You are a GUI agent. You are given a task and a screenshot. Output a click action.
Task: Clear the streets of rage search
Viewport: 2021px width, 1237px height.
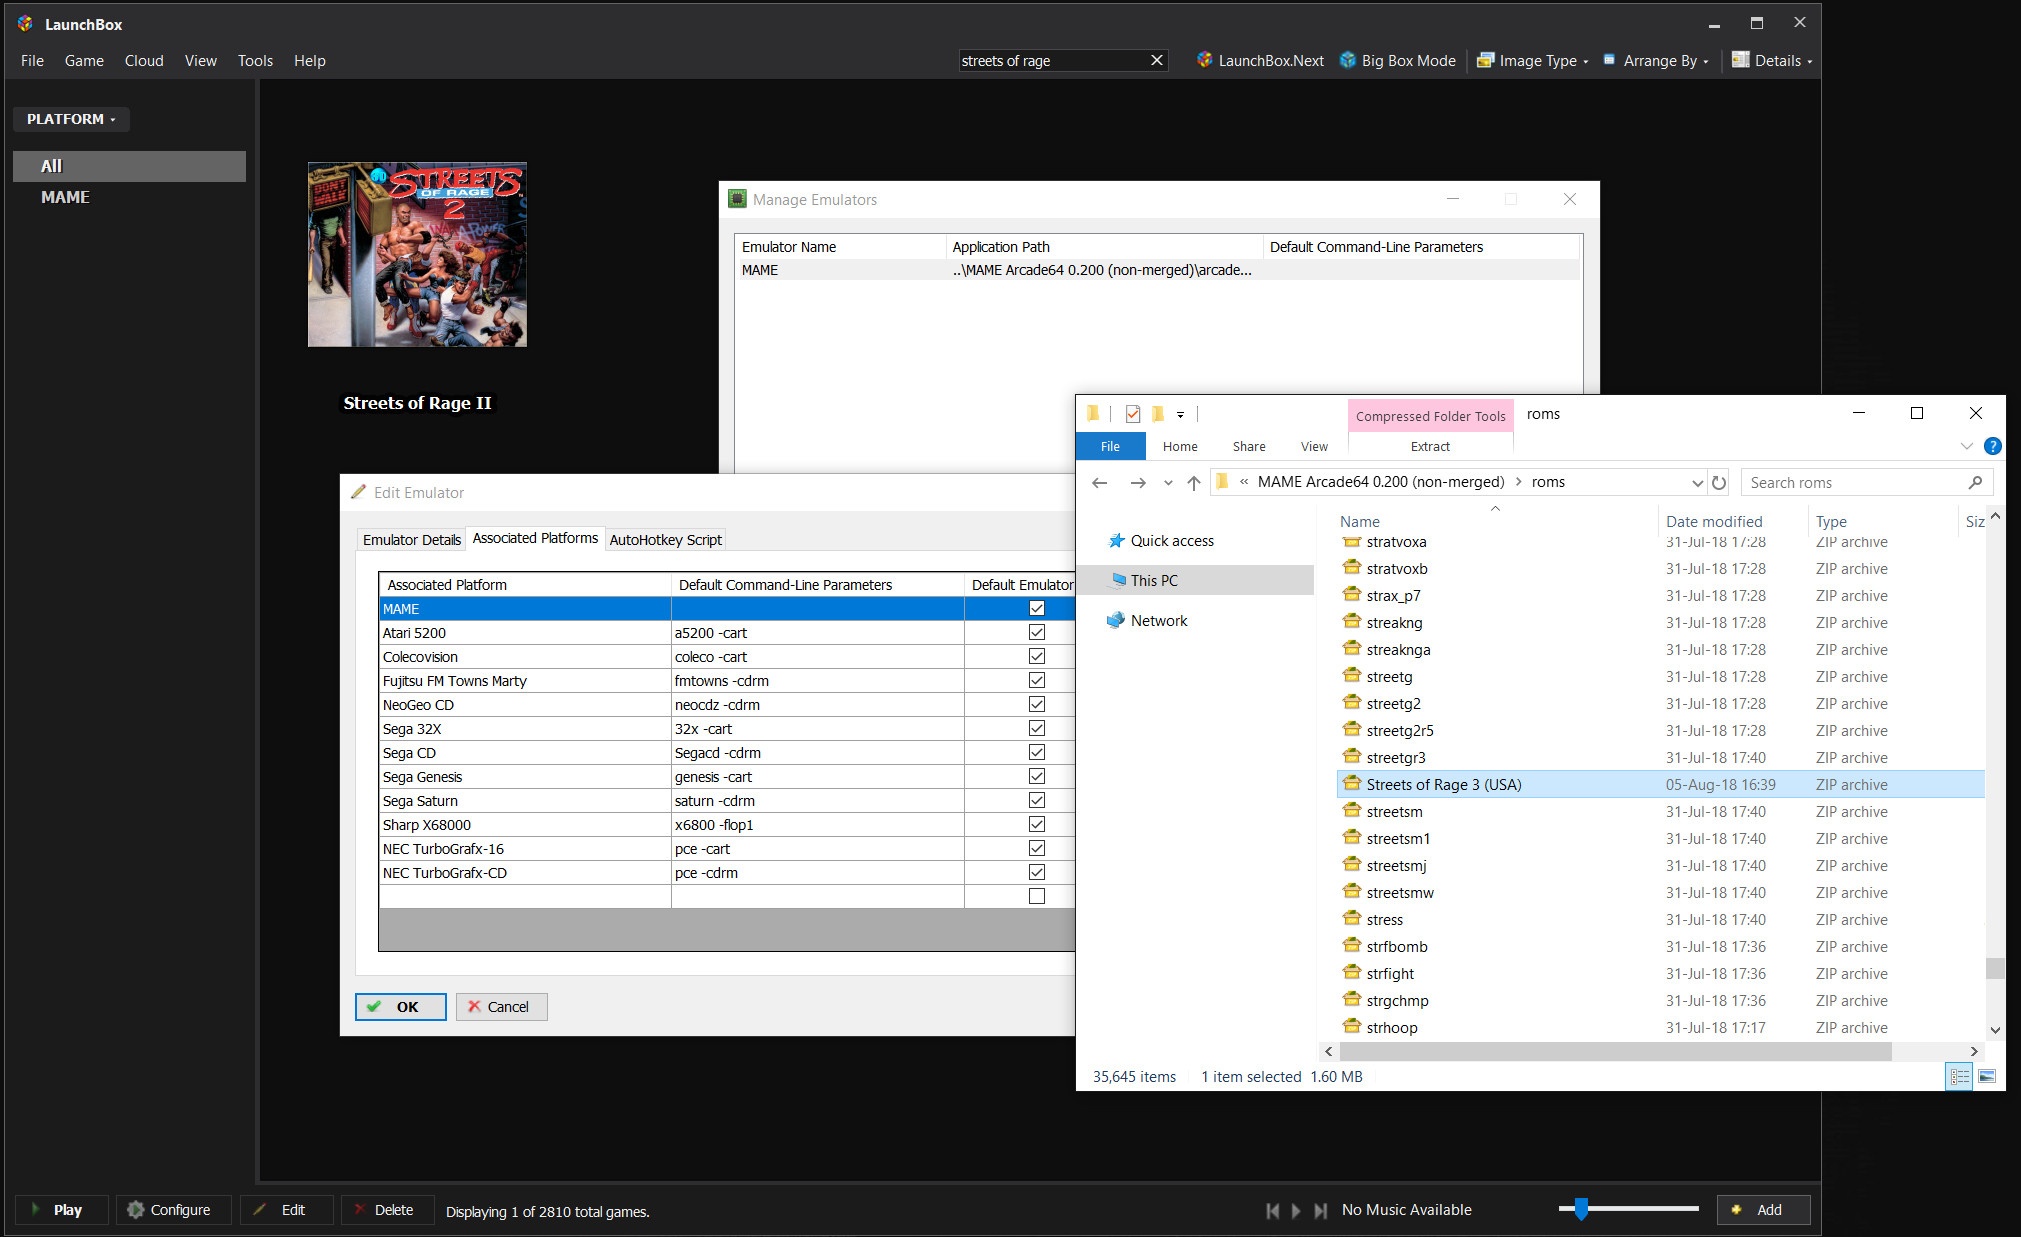(1157, 61)
